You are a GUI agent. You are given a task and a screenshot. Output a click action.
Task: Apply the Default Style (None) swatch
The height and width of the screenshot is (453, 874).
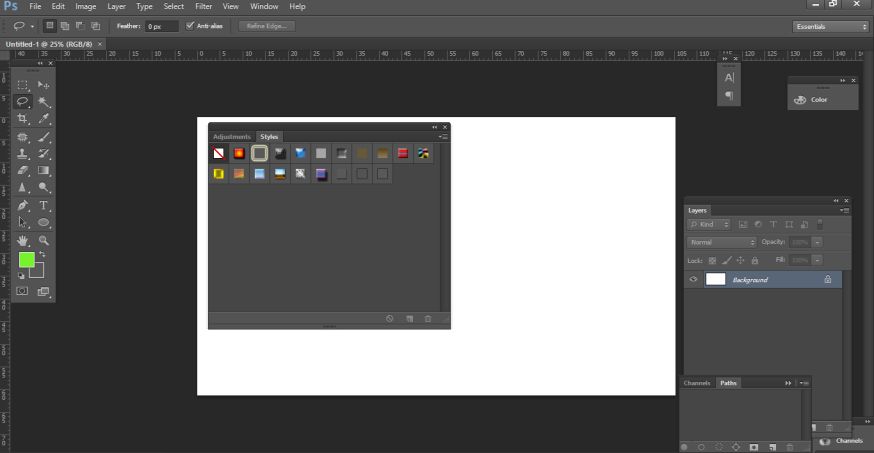point(218,153)
